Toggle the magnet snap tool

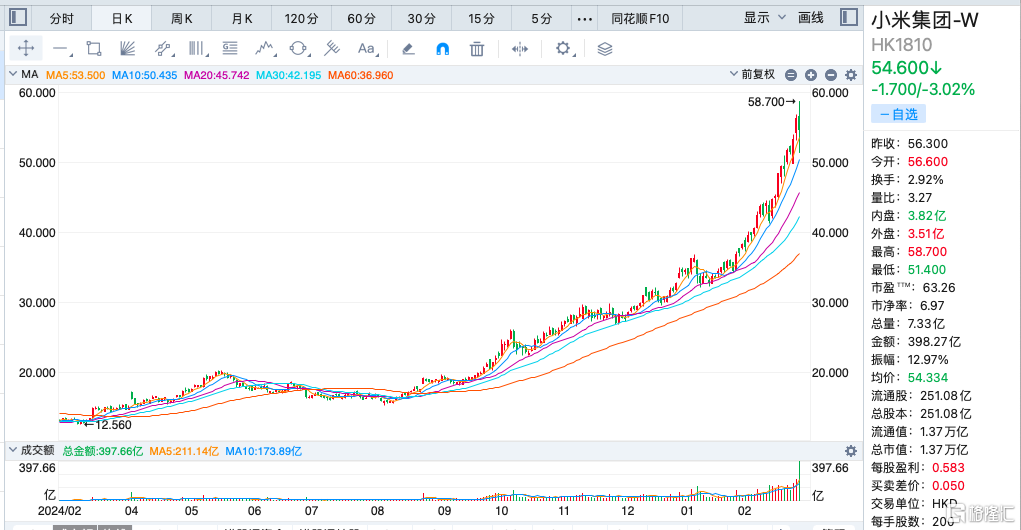(x=442, y=49)
